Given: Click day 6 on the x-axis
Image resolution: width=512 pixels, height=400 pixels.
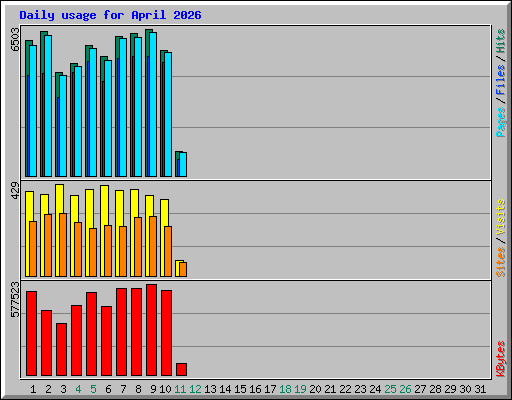Looking at the screenshot, I should [108, 389].
